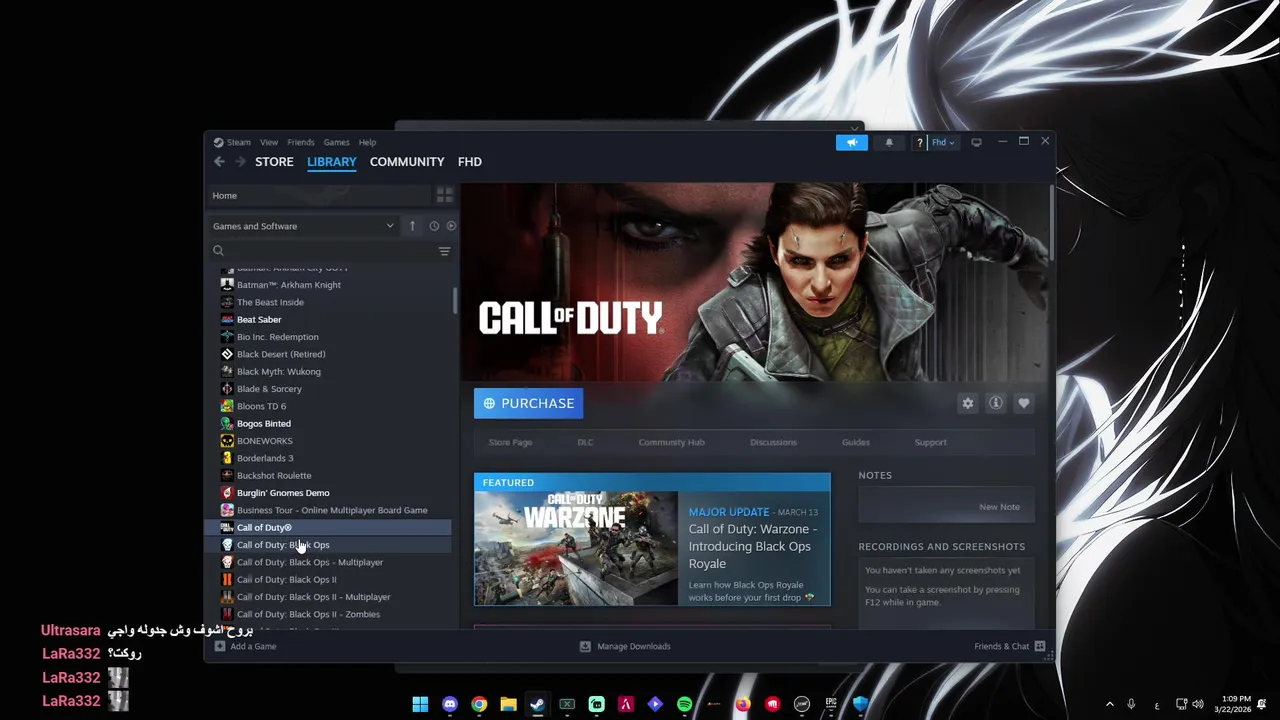Viewport: 1280px width, 720px height.
Task: Expand the Games and Software filter dropdown
Action: [303, 226]
